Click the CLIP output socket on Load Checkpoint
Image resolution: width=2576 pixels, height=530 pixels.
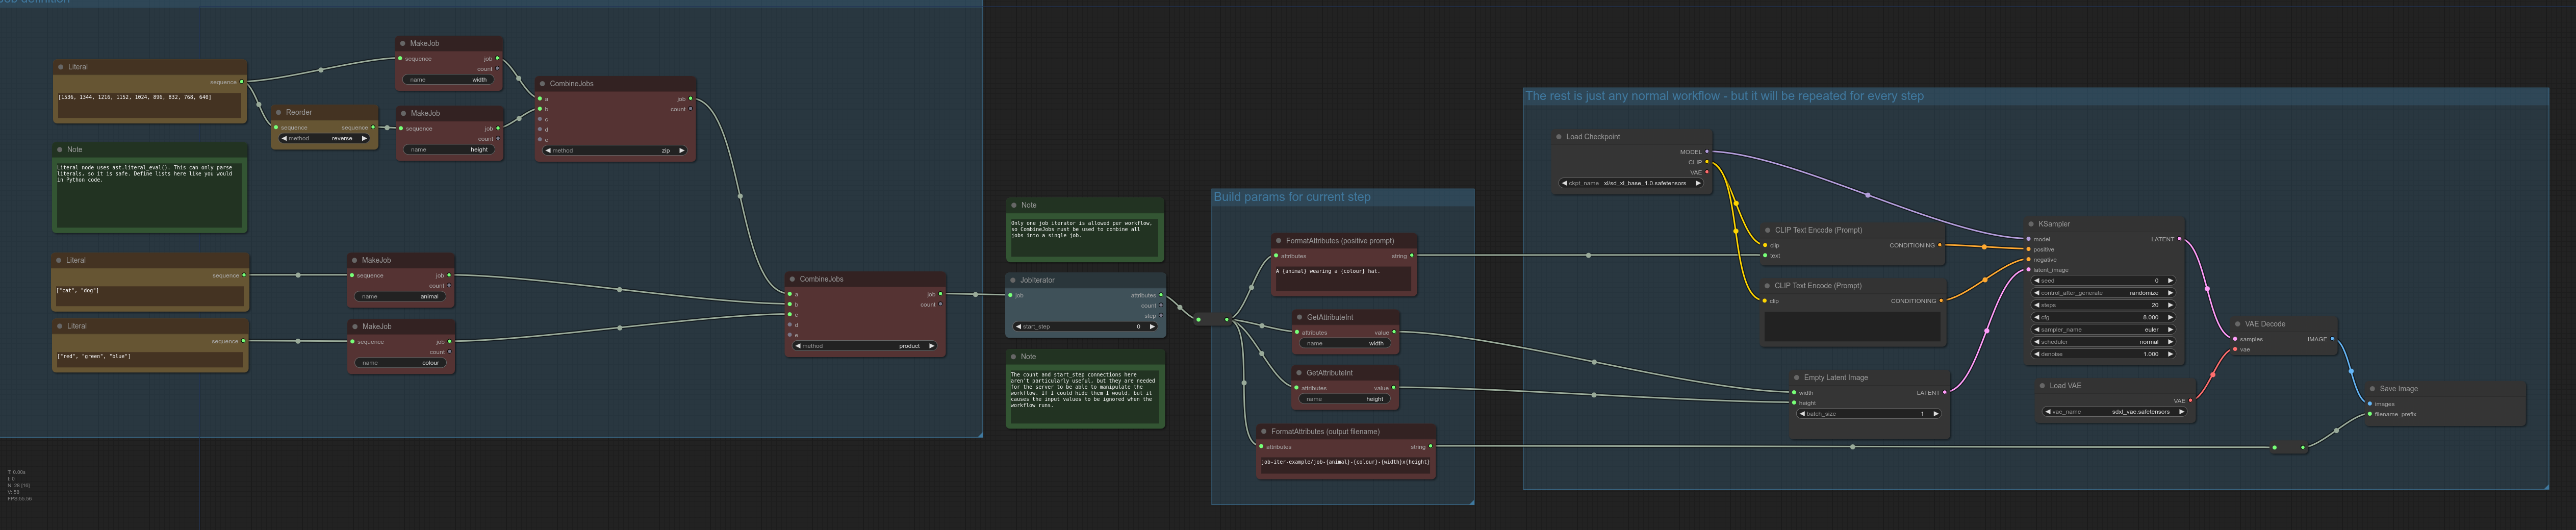(1706, 162)
